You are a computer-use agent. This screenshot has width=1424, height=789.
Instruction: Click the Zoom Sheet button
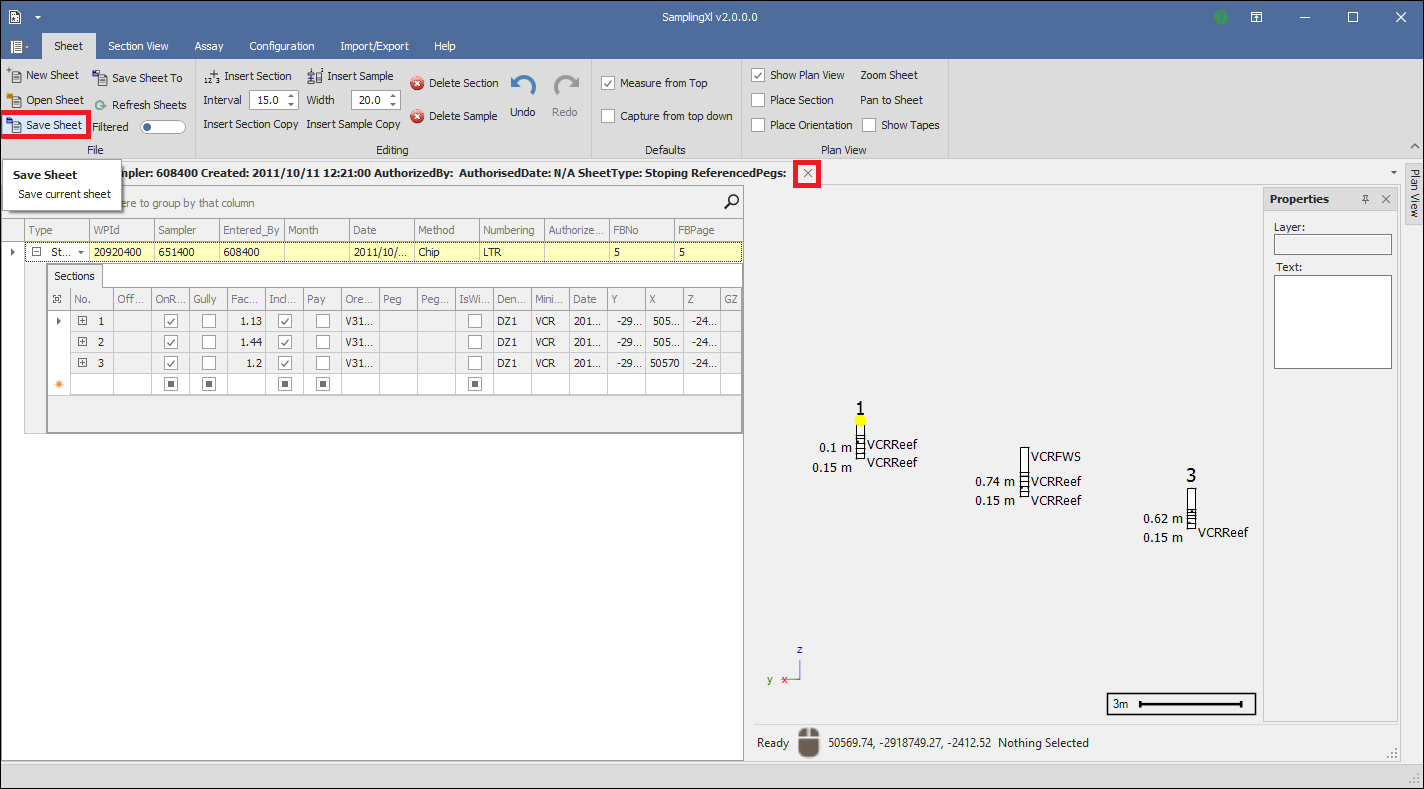(x=888, y=75)
